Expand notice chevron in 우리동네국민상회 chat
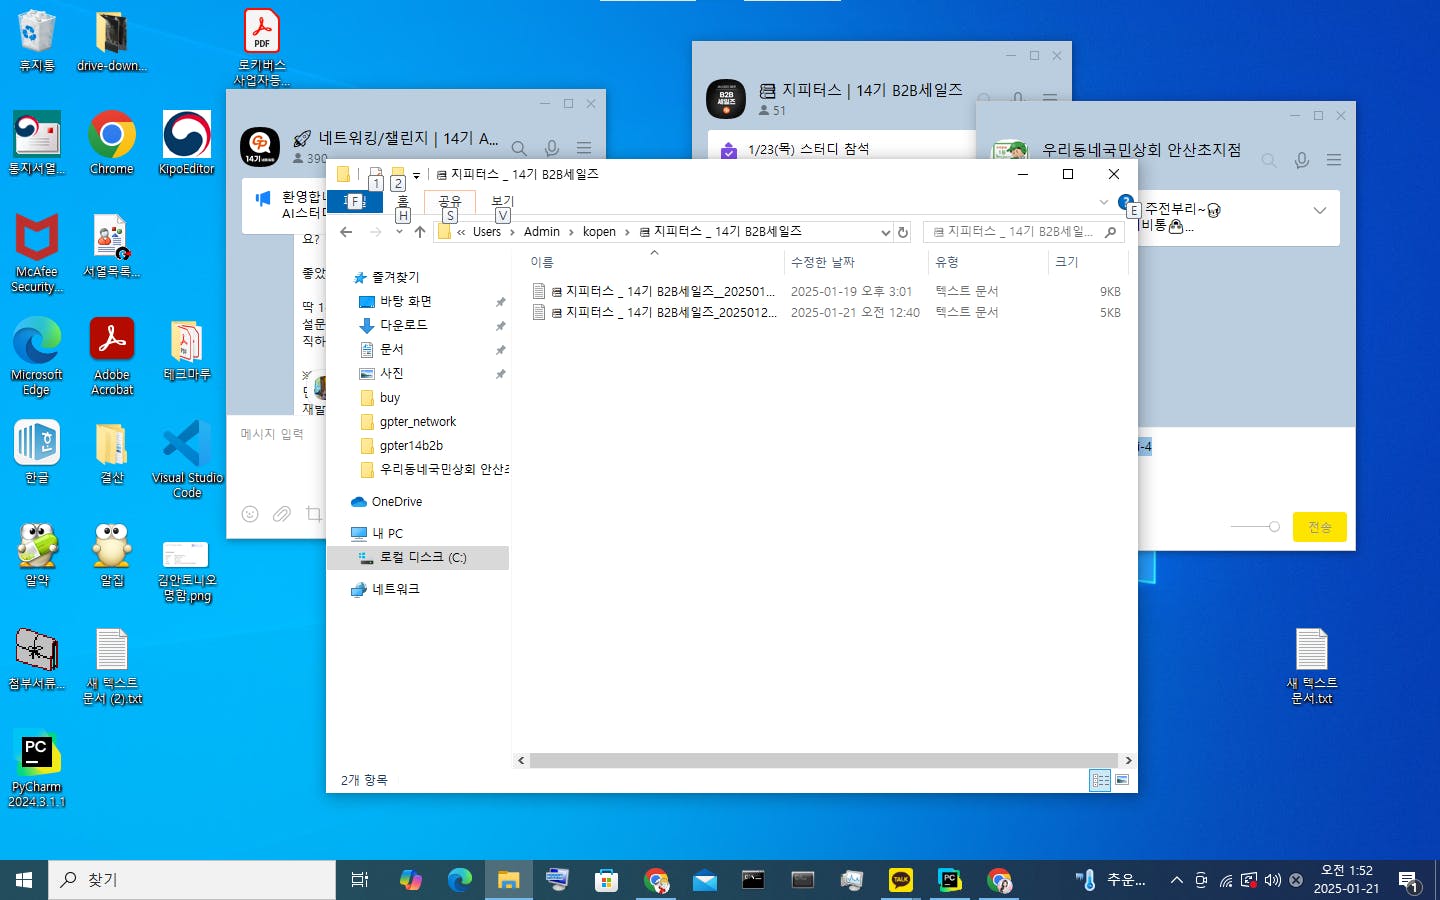This screenshot has height=900, width=1440. (x=1320, y=210)
